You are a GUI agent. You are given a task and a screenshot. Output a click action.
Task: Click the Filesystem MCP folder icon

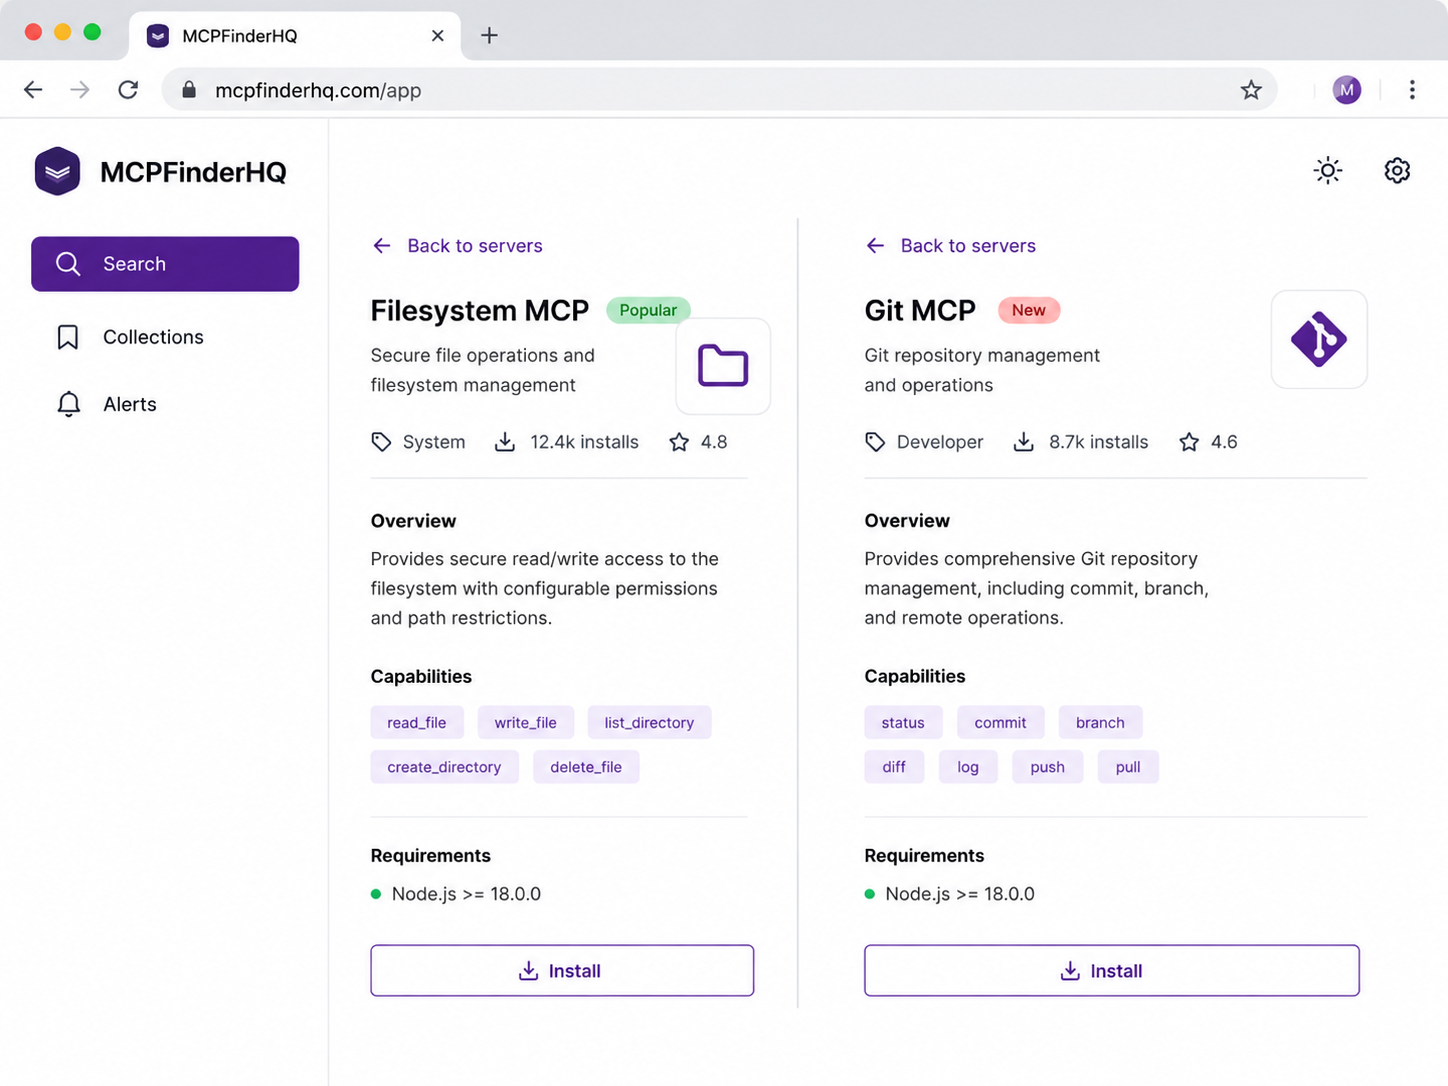(723, 366)
